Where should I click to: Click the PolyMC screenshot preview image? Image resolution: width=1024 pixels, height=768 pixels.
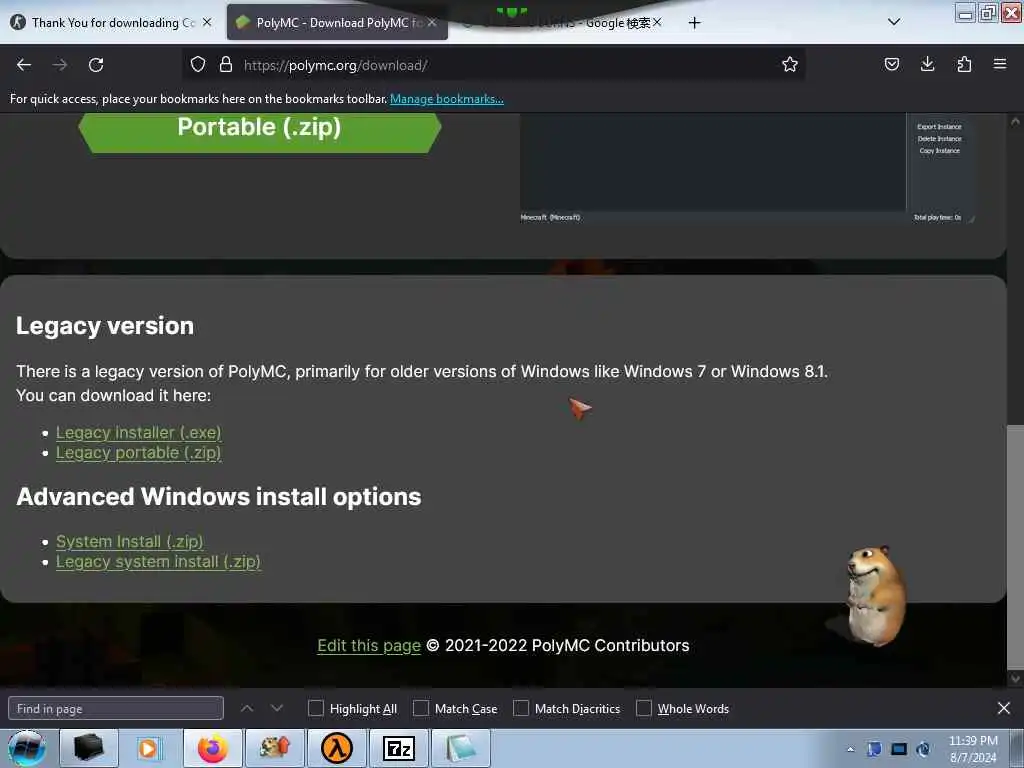pos(747,168)
